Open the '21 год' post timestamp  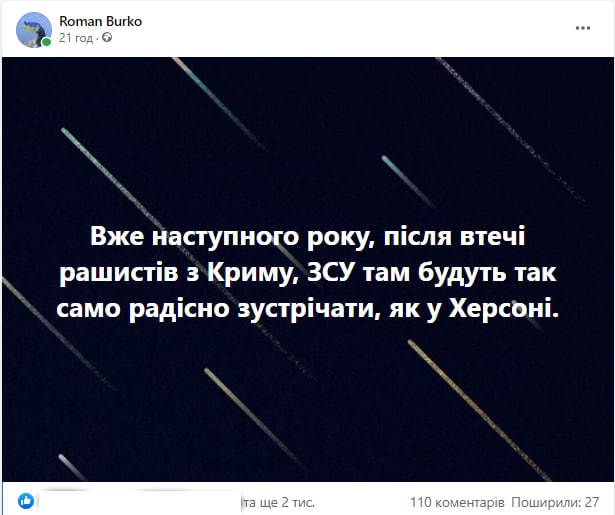point(76,38)
